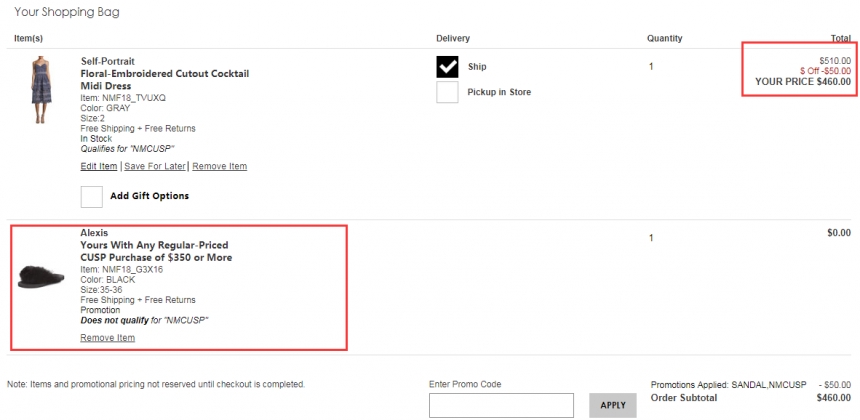Click 'Color: GRAY' on the dress
This screenshot has width=860, height=420.
[105, 108]
